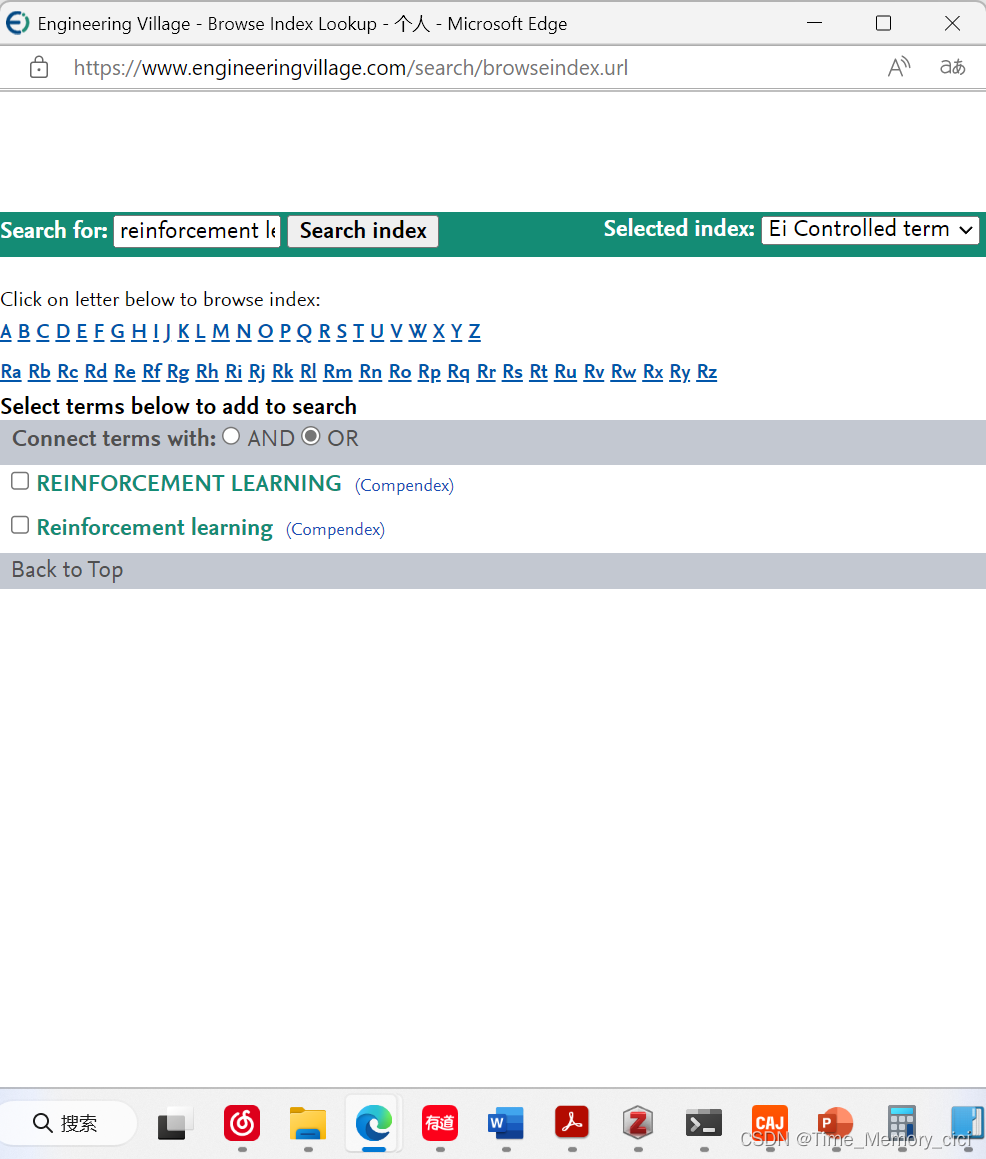Browse index letter B
The height and width of the screenshot is (1159, 986).
coord(24,332)
